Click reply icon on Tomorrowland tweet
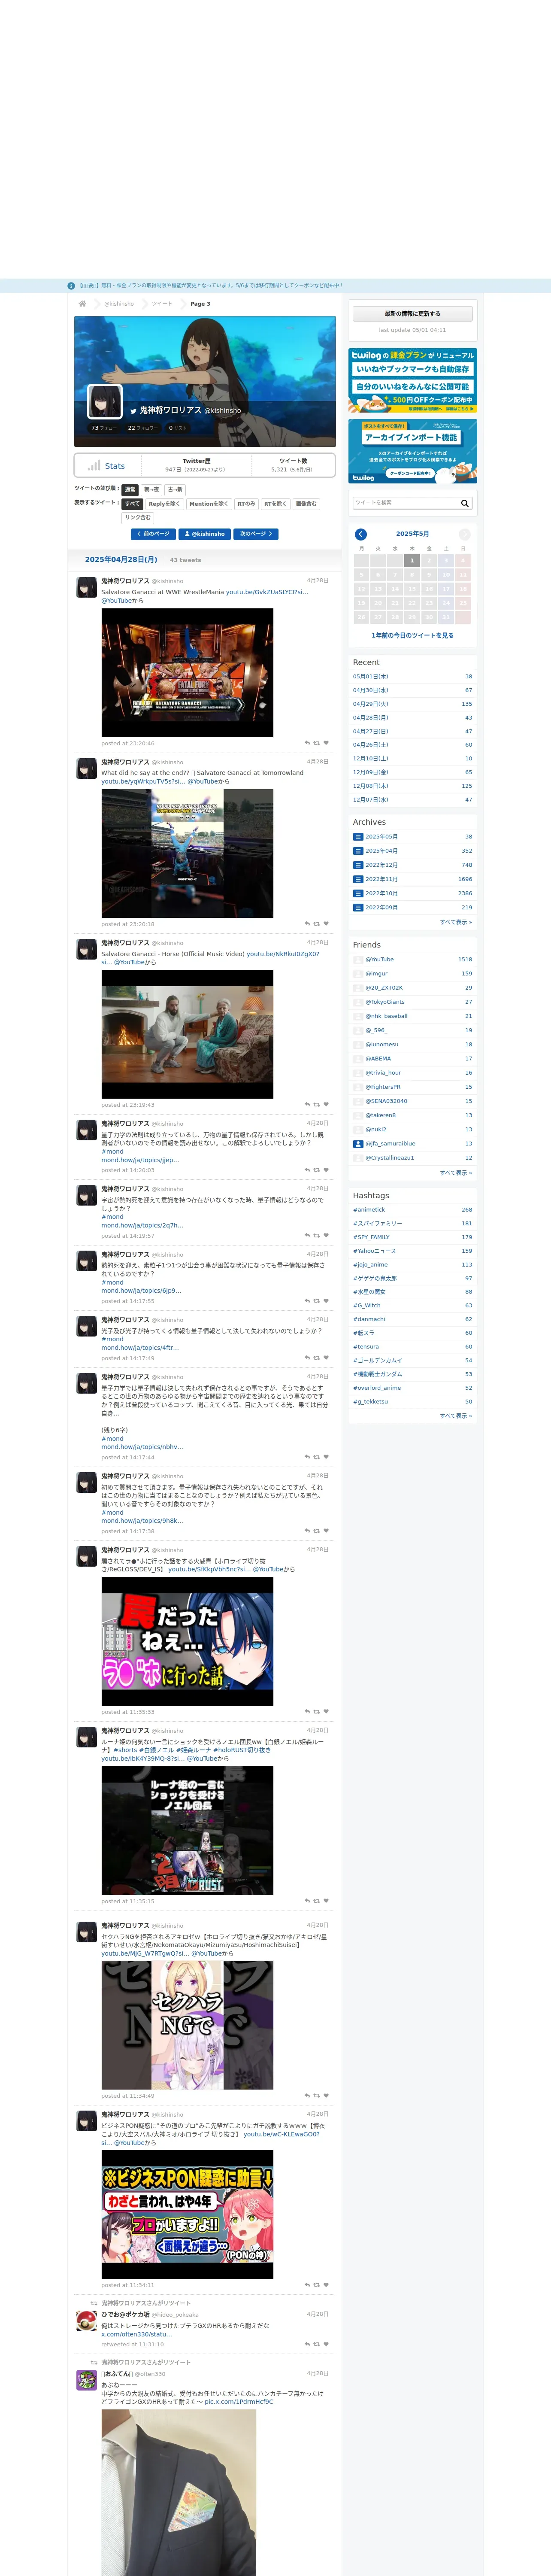 point(307,924)
